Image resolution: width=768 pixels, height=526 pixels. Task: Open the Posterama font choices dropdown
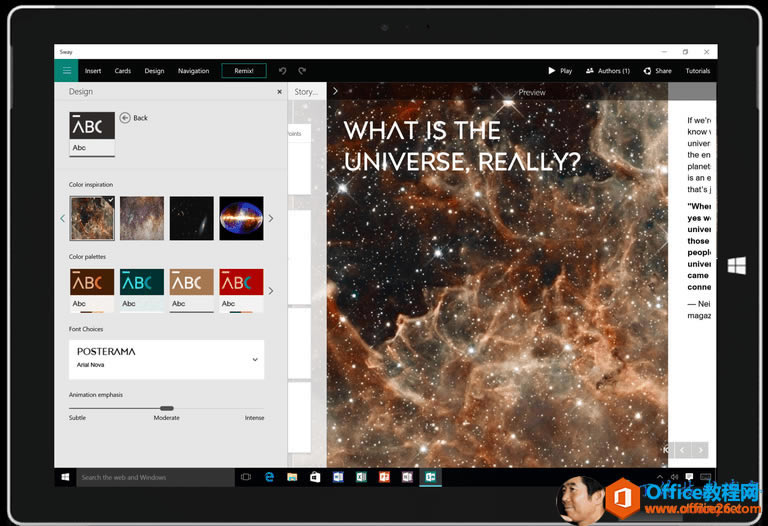click(167, 359)
